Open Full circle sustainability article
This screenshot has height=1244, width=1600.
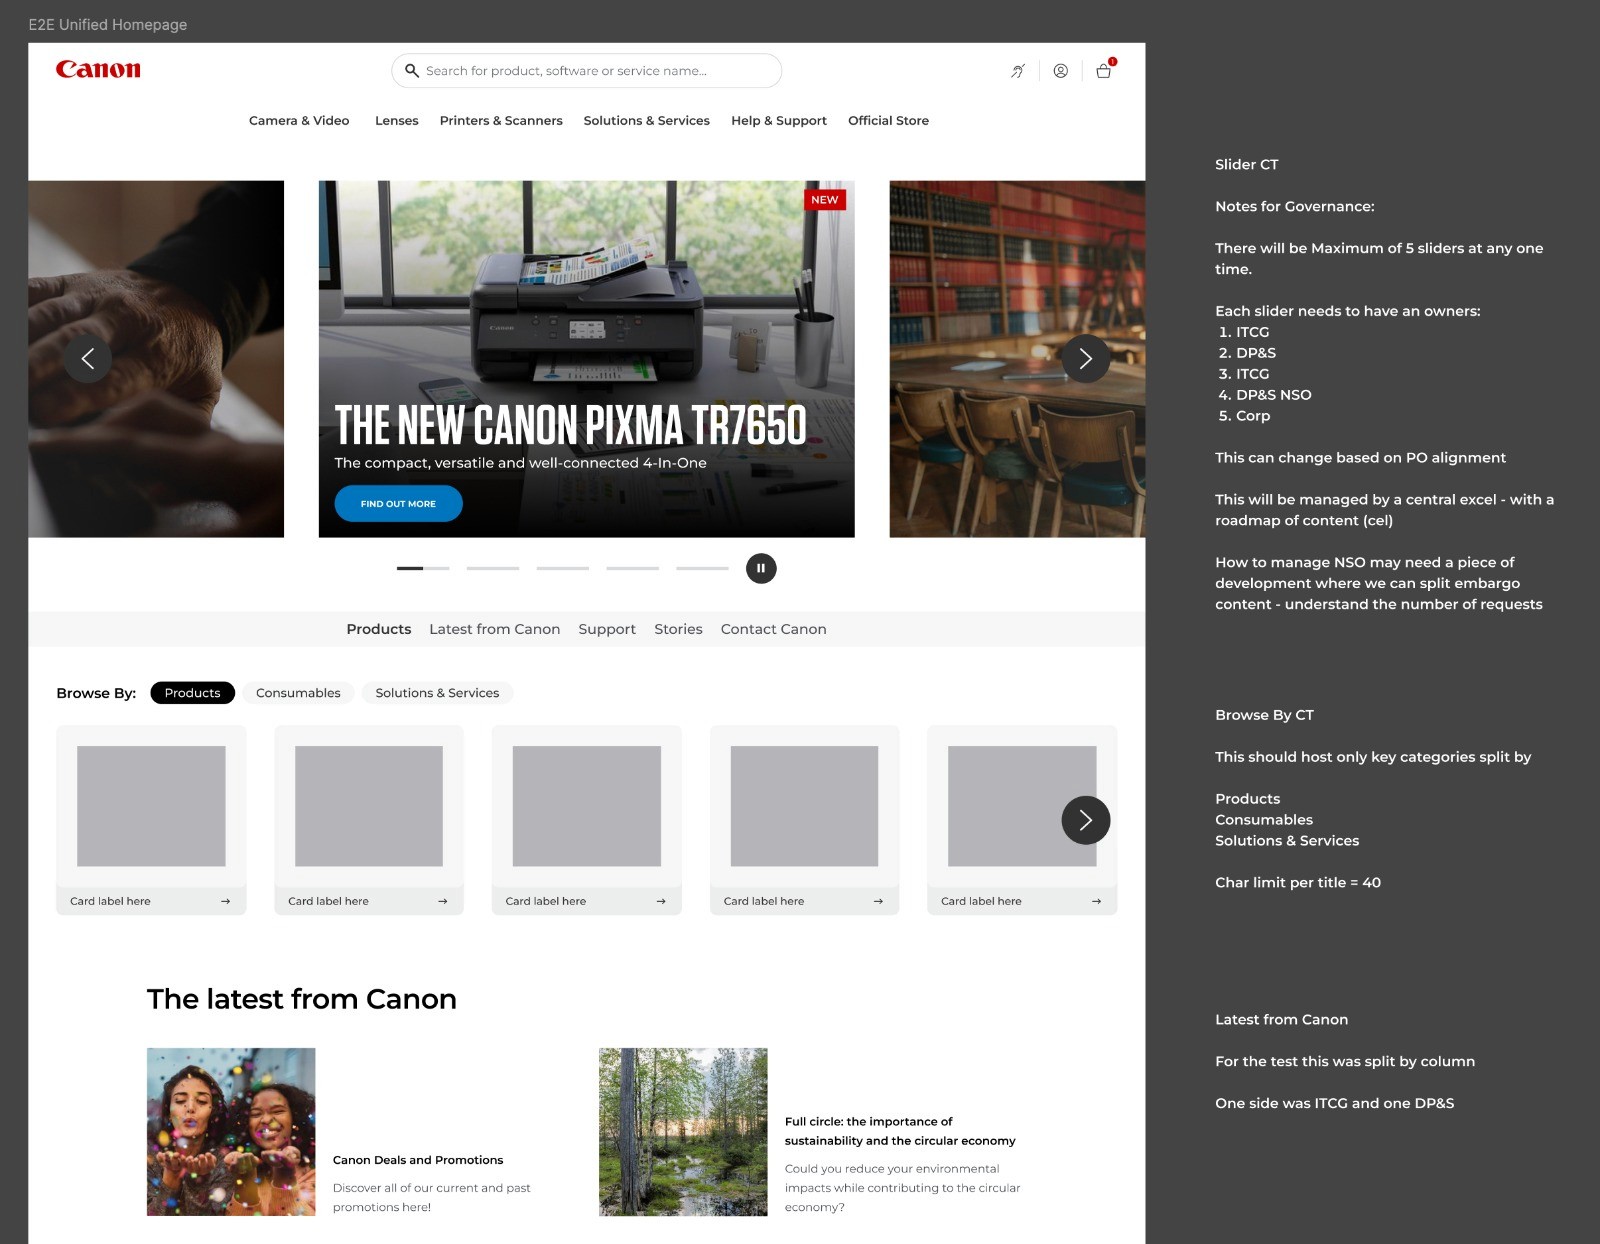pyautogui.click(x=900, y=1131)
